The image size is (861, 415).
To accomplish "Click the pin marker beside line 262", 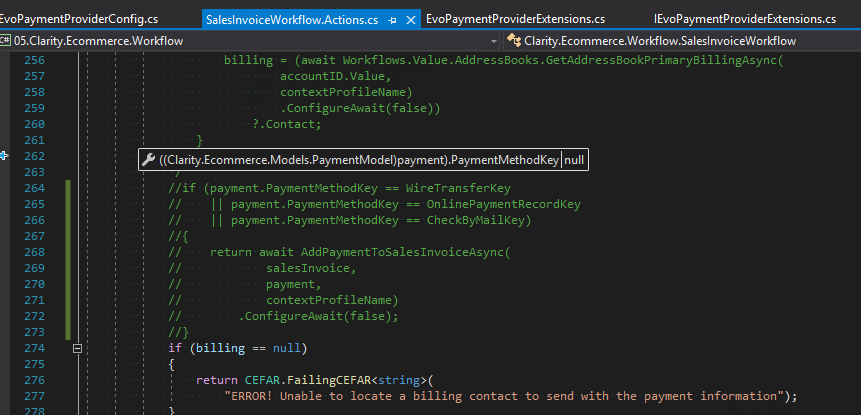I will tap(4, 156).
